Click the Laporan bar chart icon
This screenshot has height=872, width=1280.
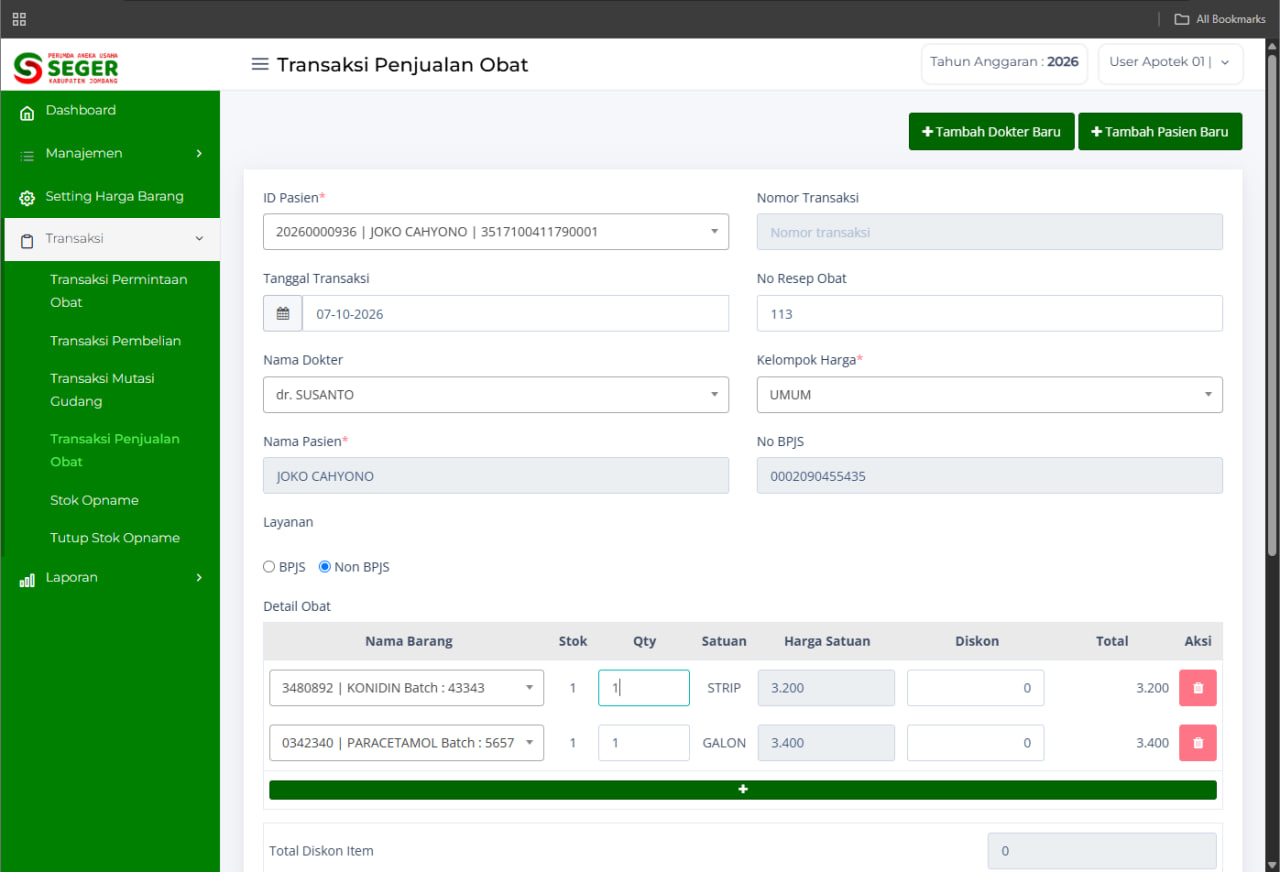click(27, 579)
